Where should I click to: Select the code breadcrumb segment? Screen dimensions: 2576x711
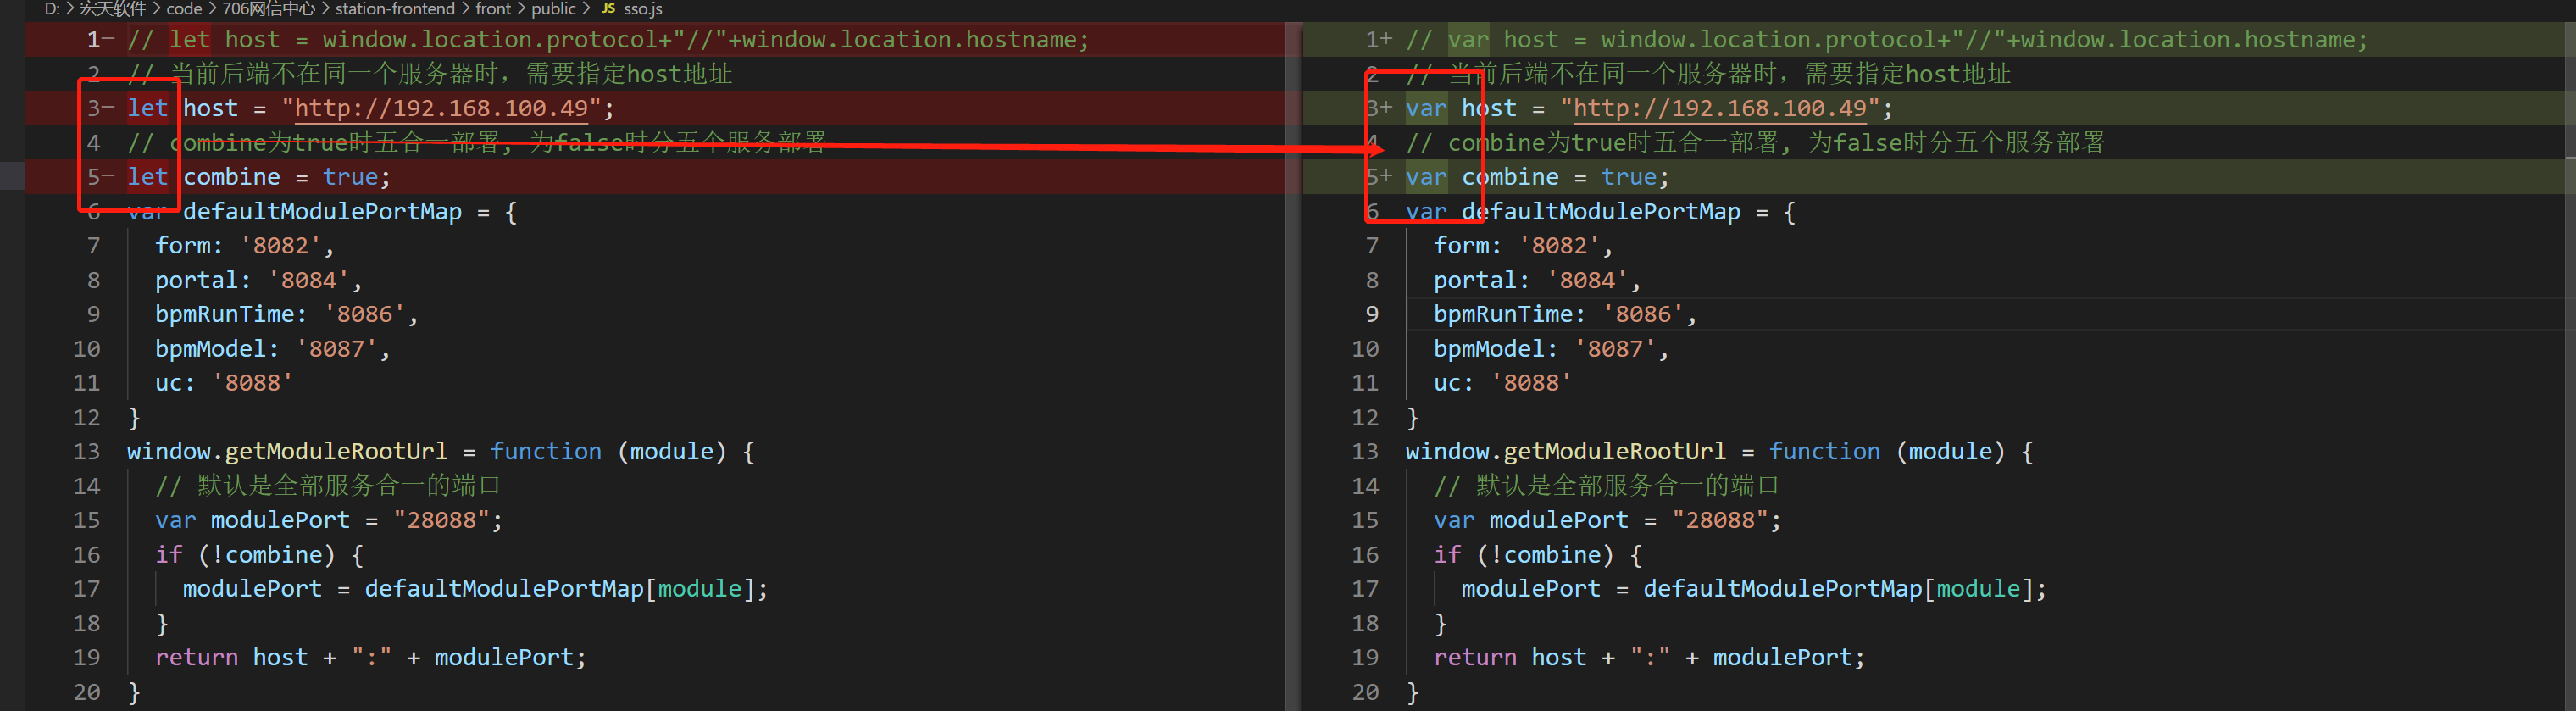[x=184, y=9]
